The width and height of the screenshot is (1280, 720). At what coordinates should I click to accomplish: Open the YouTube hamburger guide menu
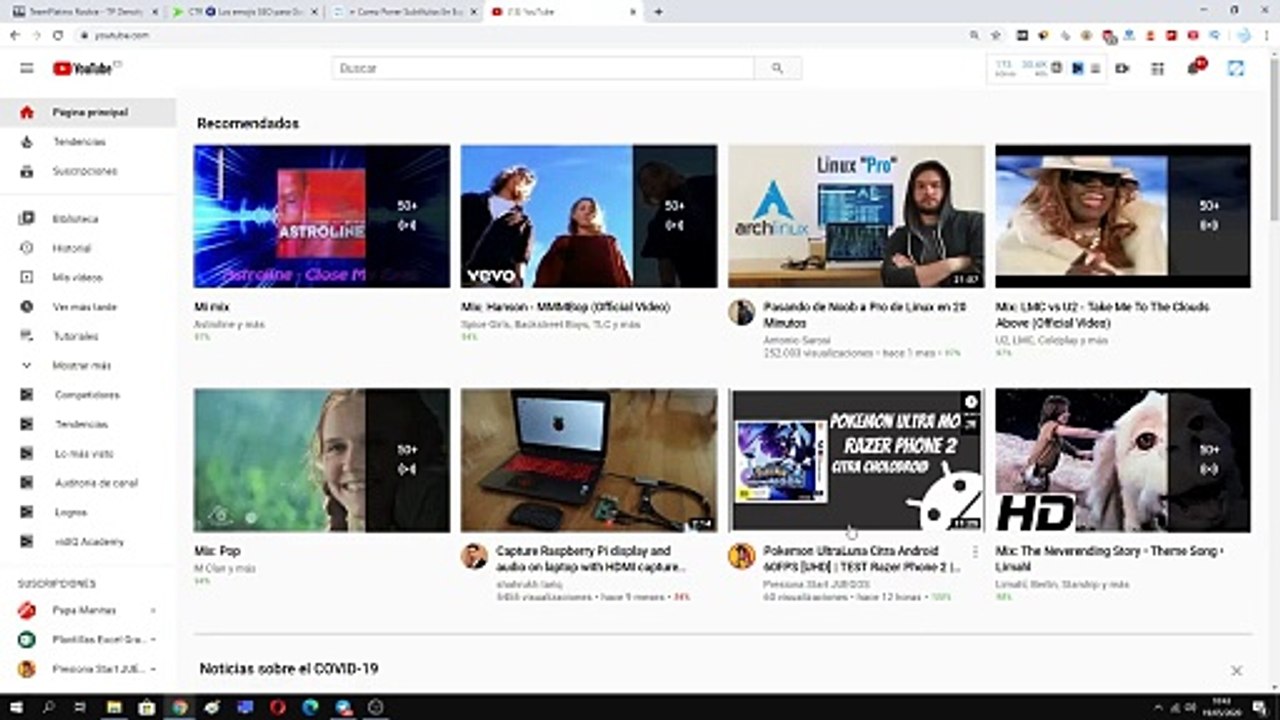click(x=27, y=68)
